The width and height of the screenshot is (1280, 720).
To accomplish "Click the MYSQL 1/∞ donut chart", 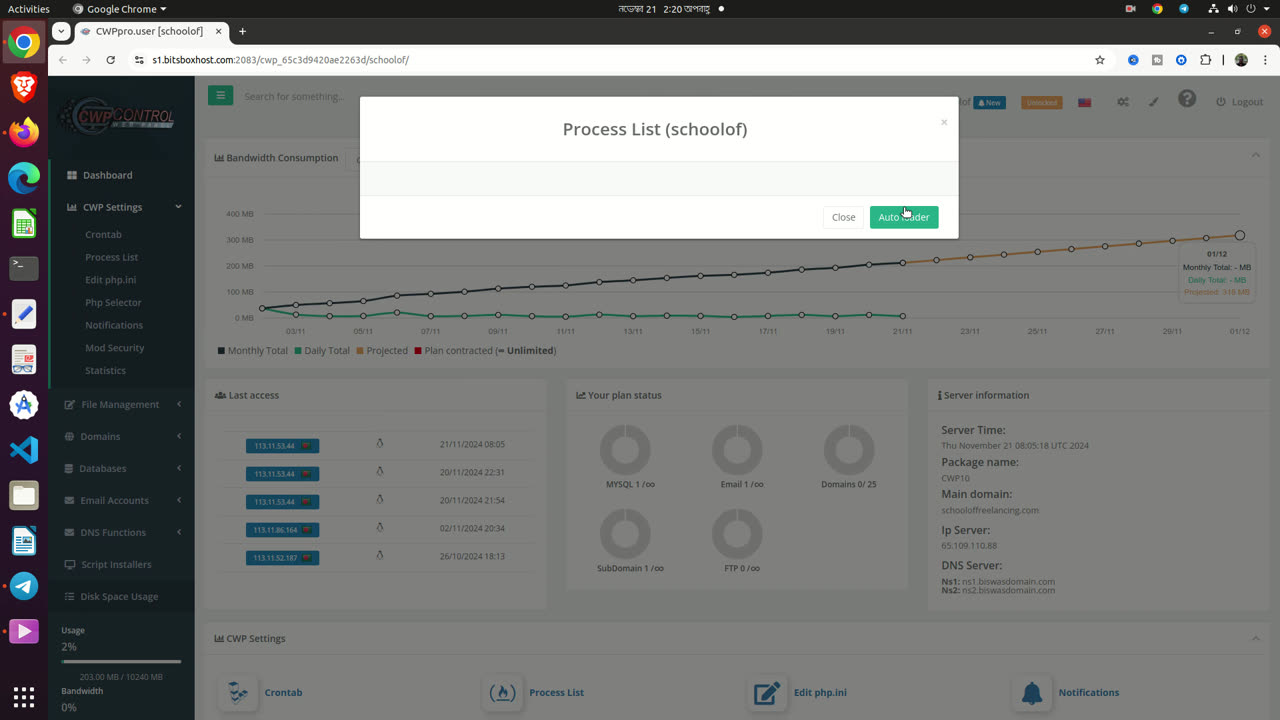I will coord(625,449).
